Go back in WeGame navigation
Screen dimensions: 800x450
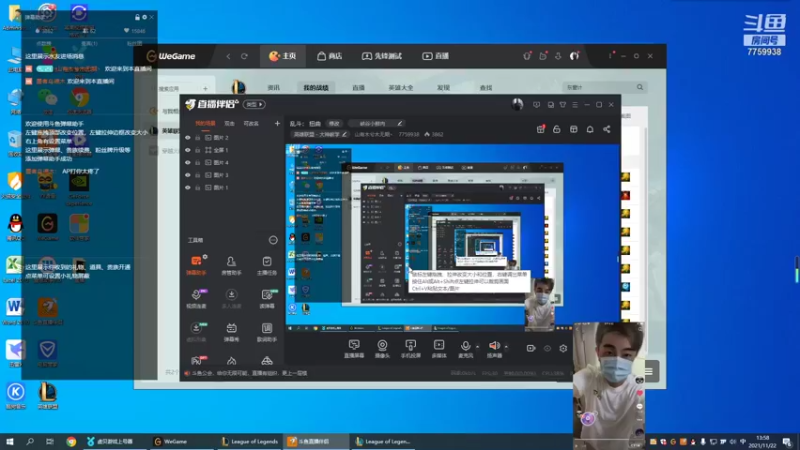pos(229,56)
